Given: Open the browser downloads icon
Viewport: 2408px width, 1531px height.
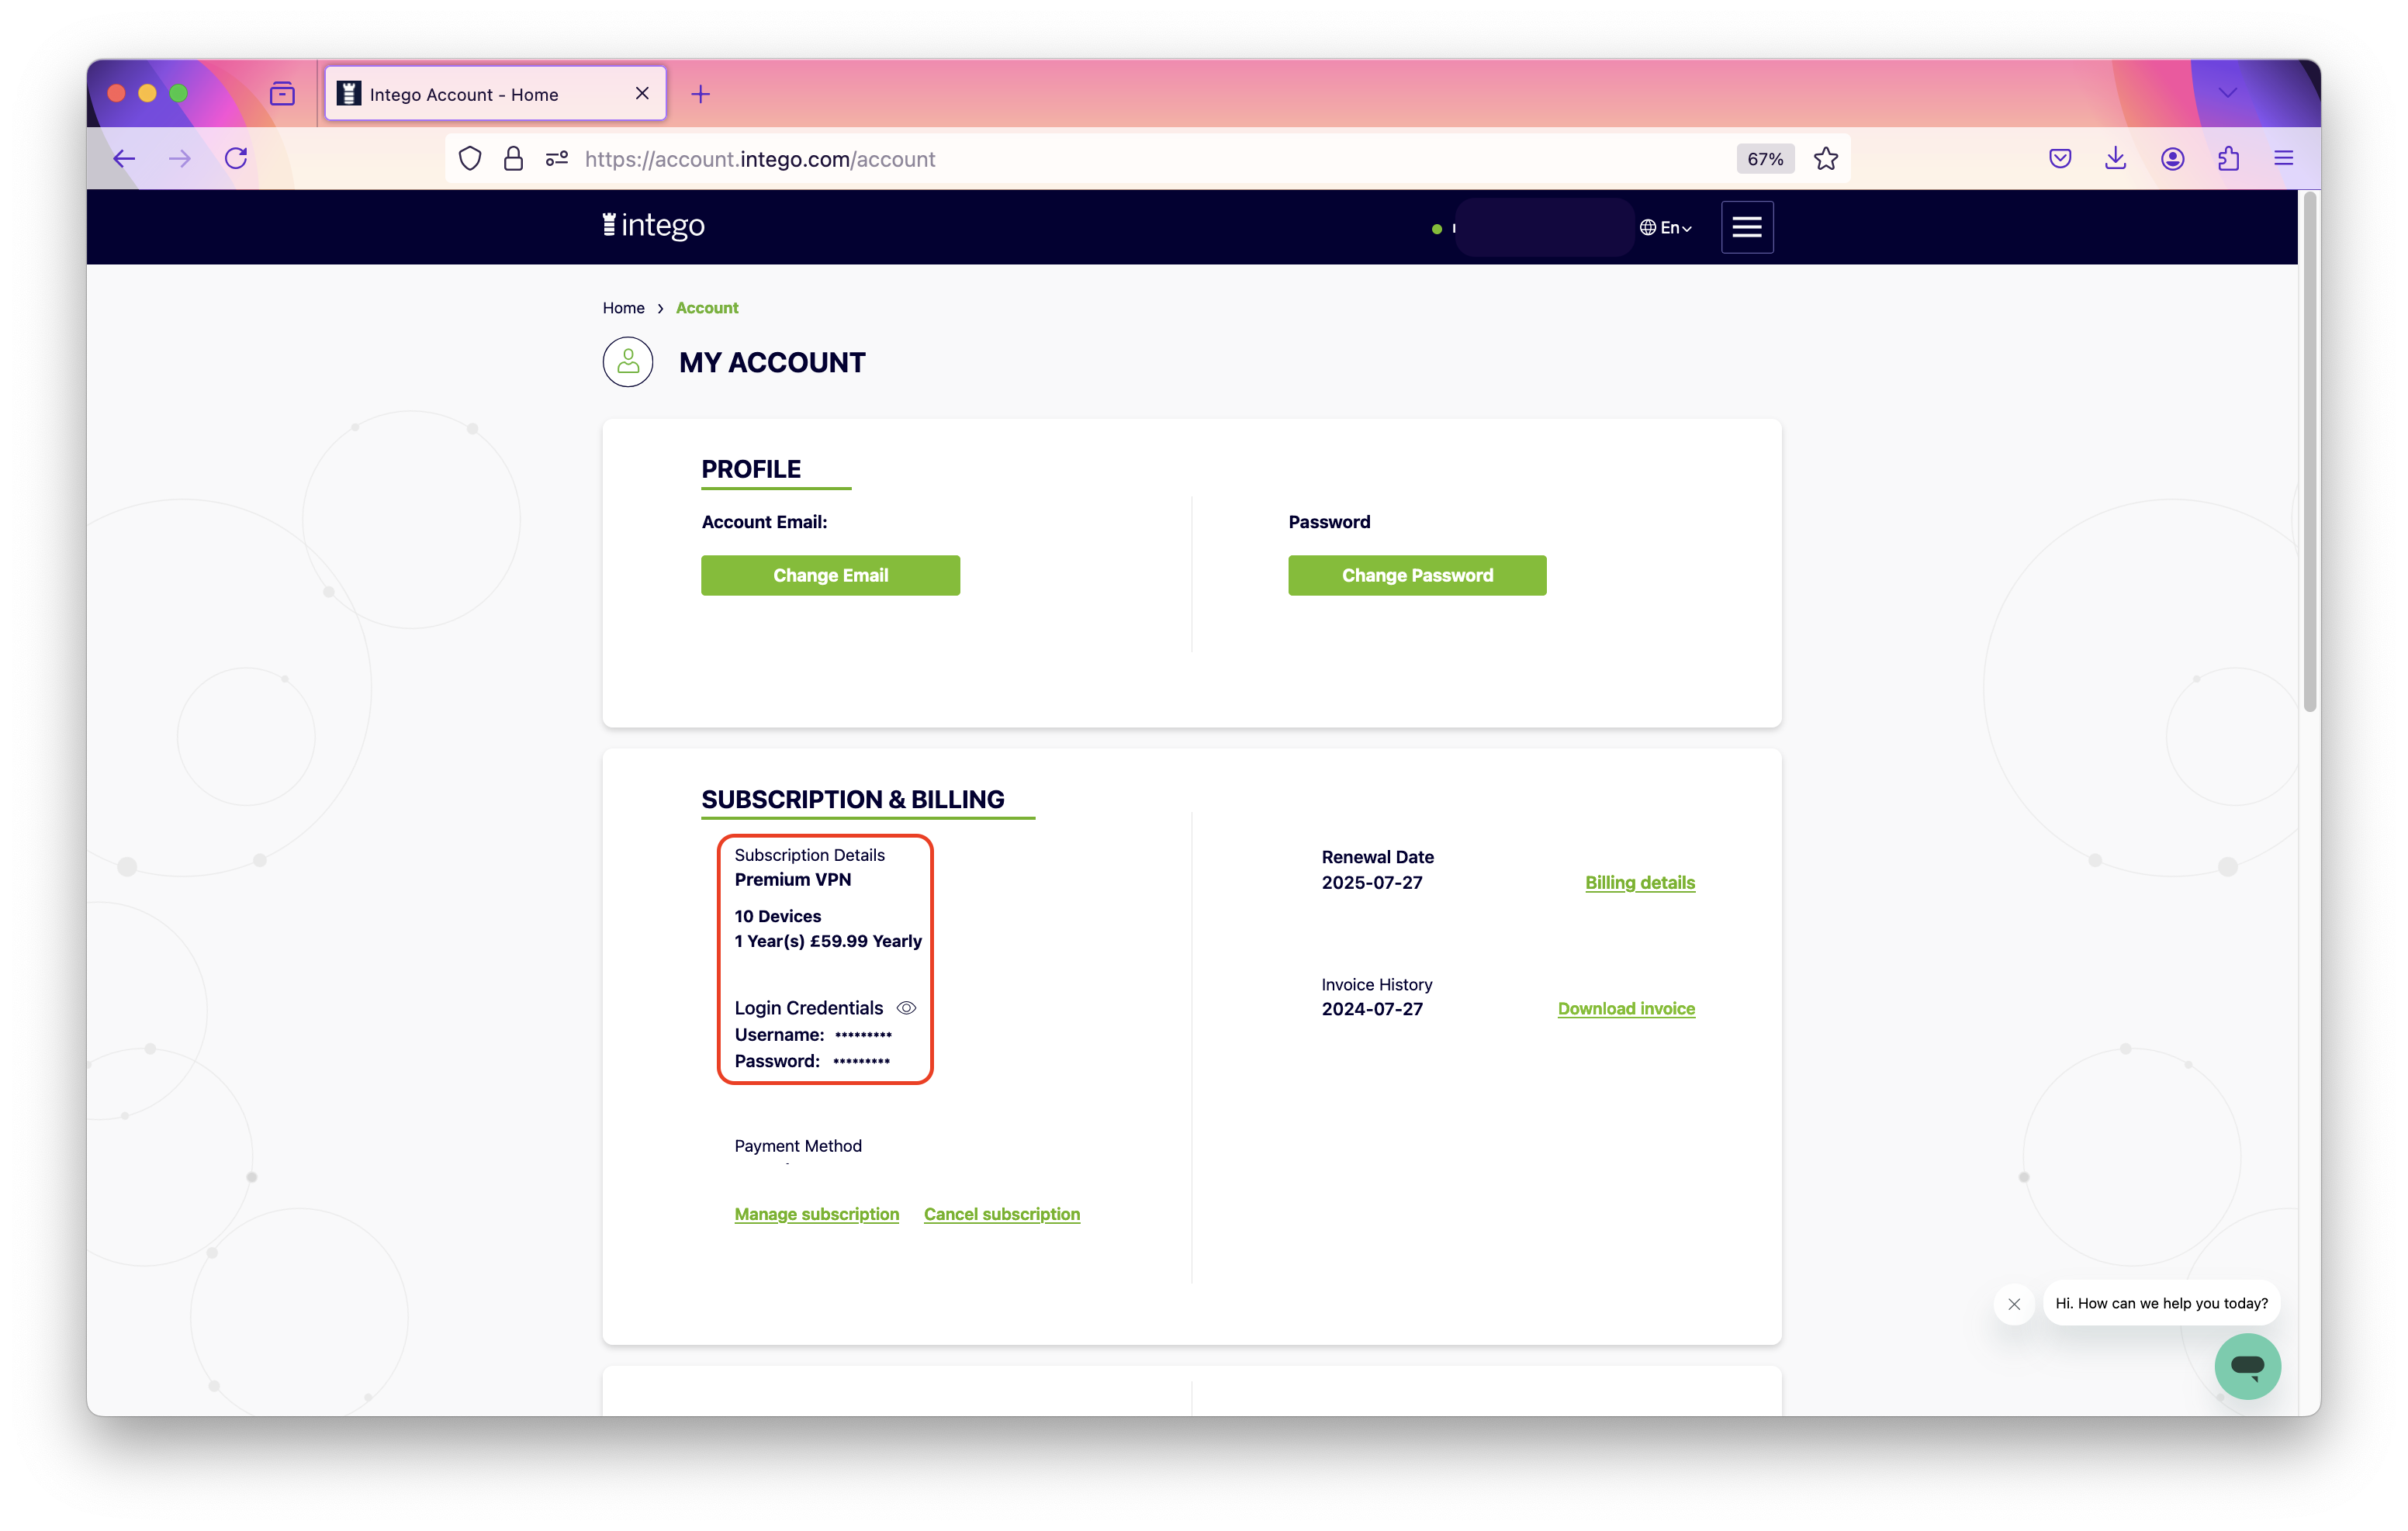Looking at the screenshot, I should [x=2115, y=159].
